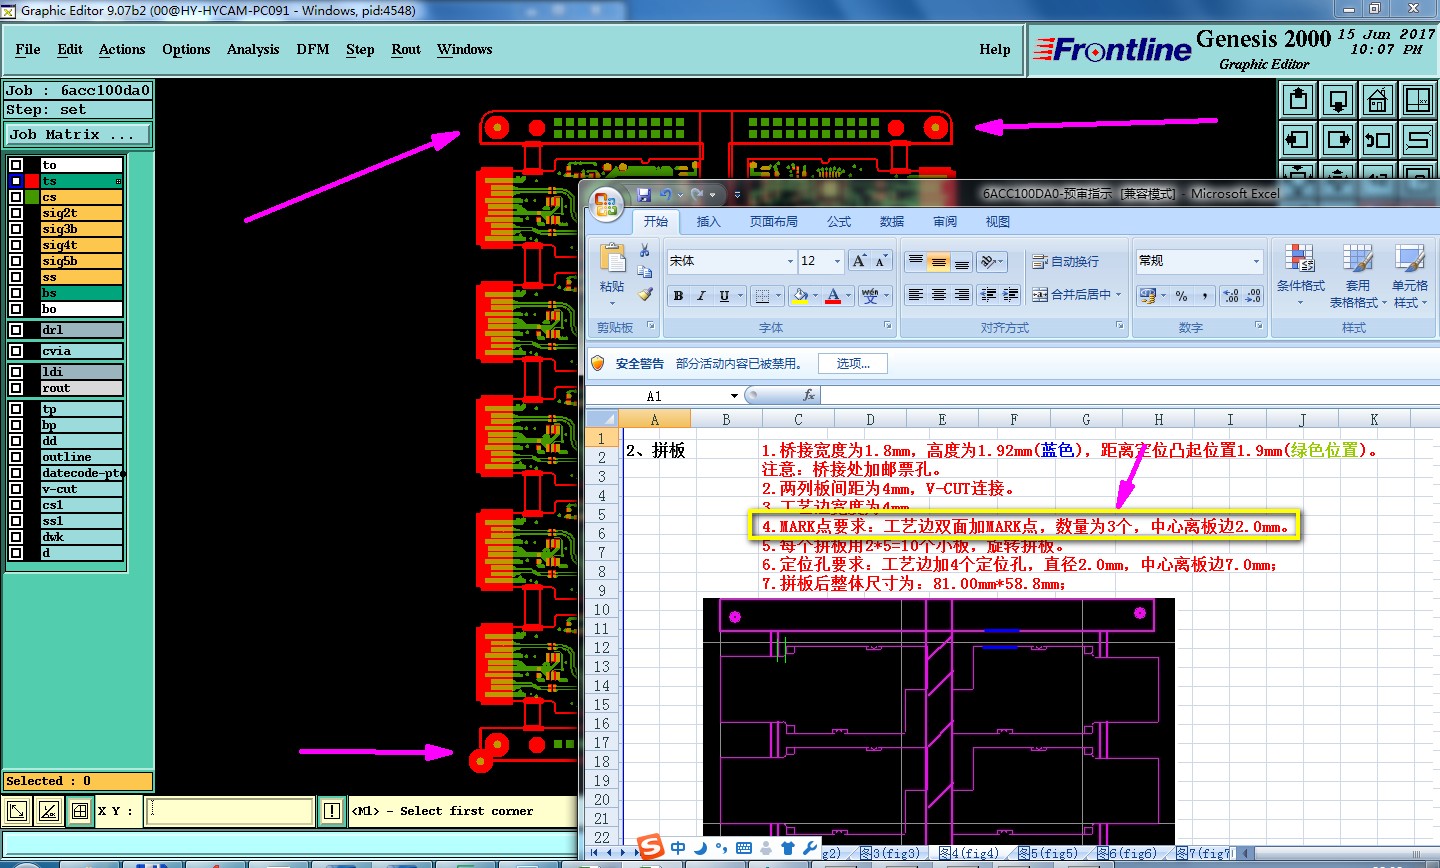The image size is (1440, 868).
Task: Click the Cut scissors icon in Excel
Action: click(645, 250)
